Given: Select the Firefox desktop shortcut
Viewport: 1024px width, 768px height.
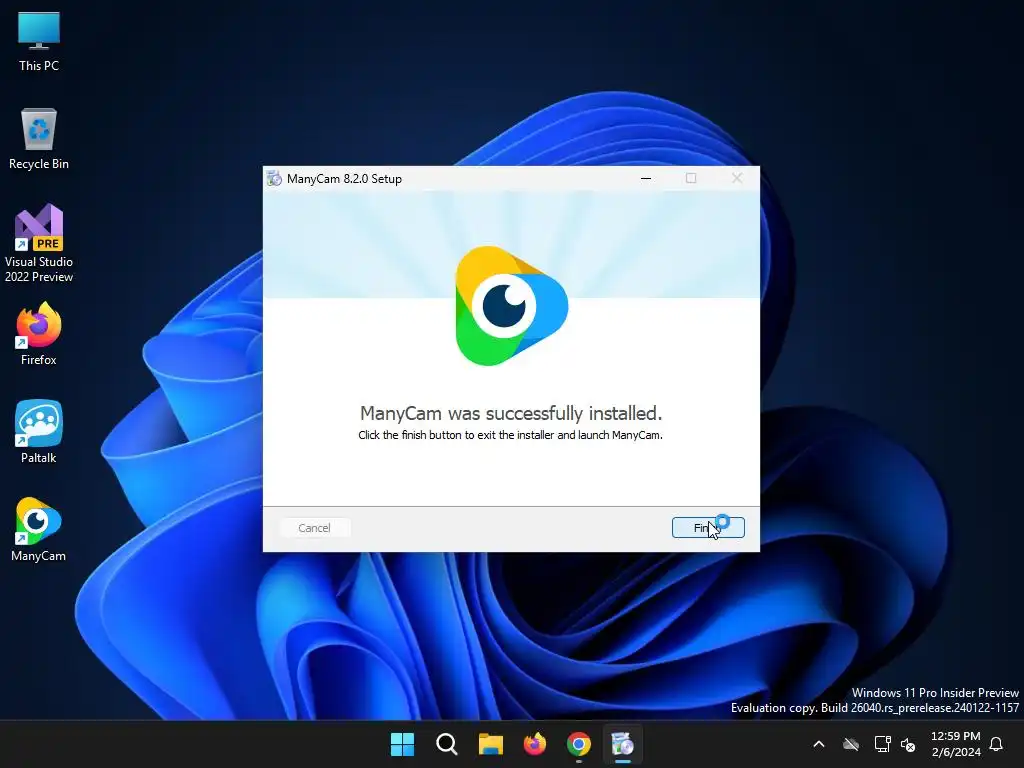Looking at the screenshot, I should pos(39,334).
